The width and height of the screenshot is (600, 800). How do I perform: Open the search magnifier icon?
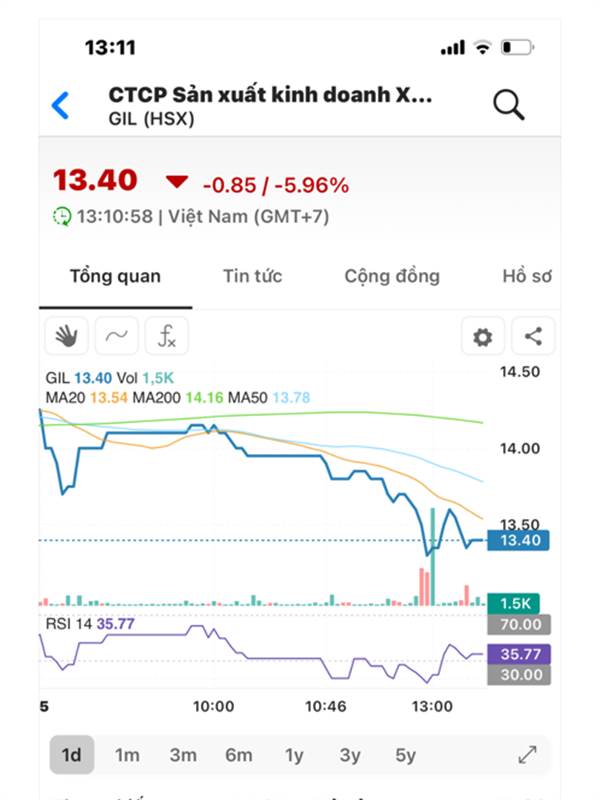509,105
